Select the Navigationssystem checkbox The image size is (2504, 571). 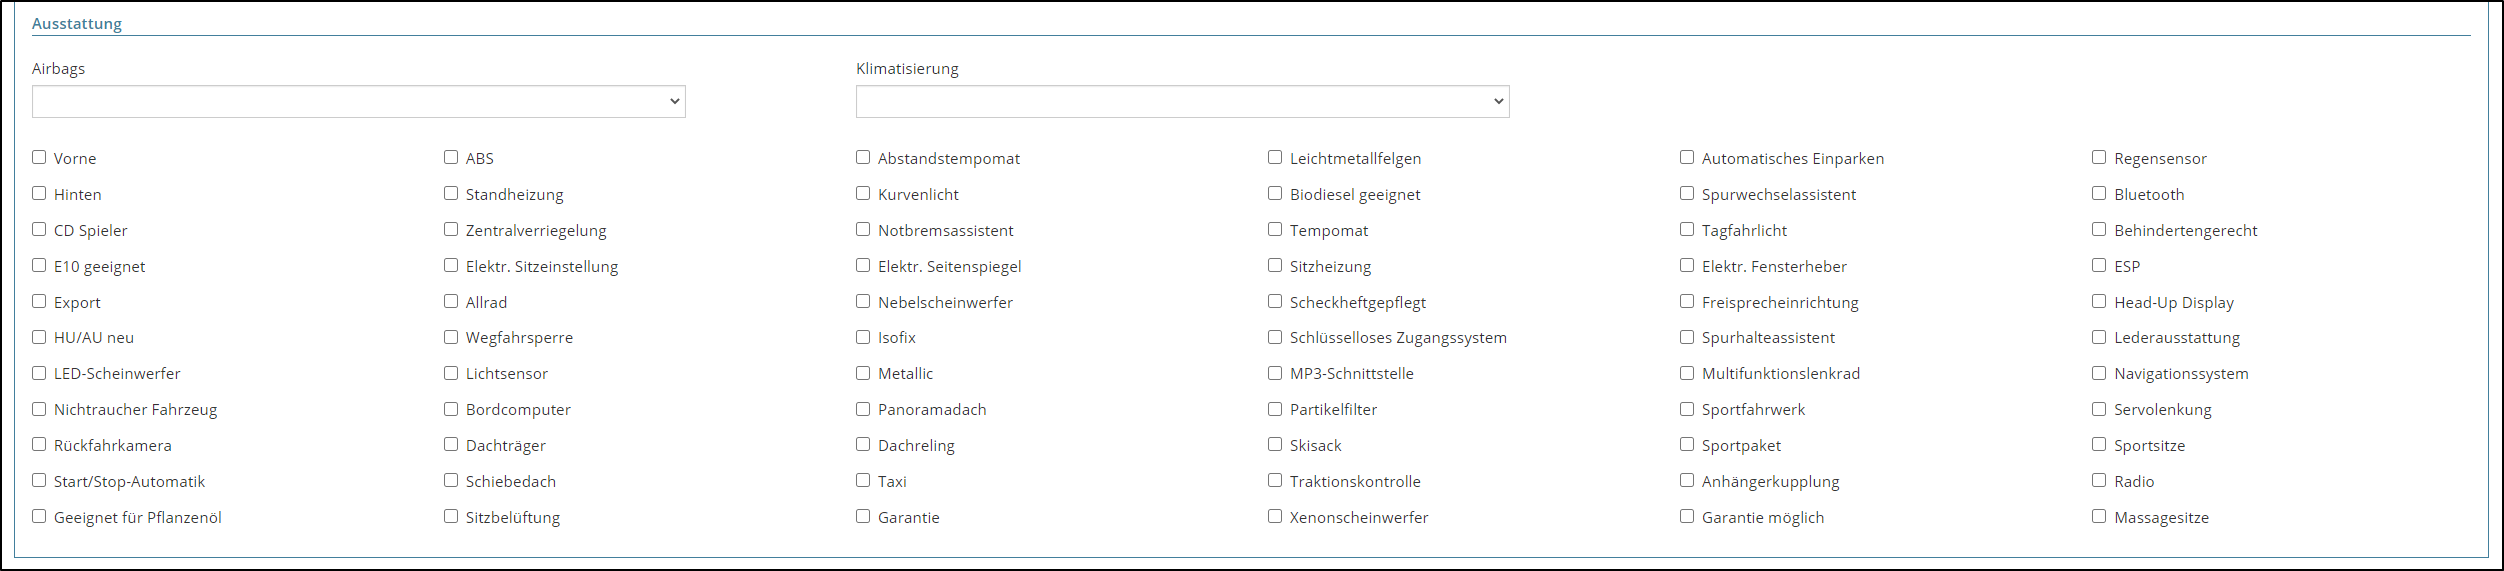(x=2099, y=373)
